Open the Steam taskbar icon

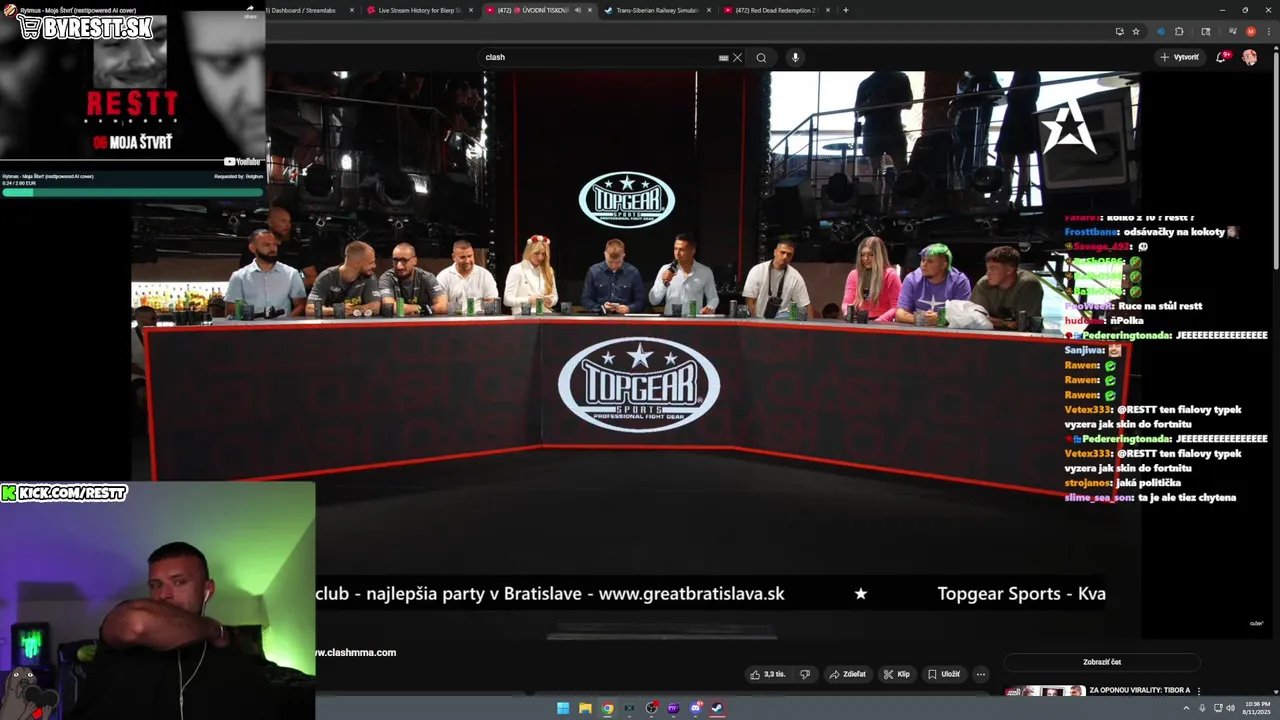pyautogui.click(x=717, y=708)
